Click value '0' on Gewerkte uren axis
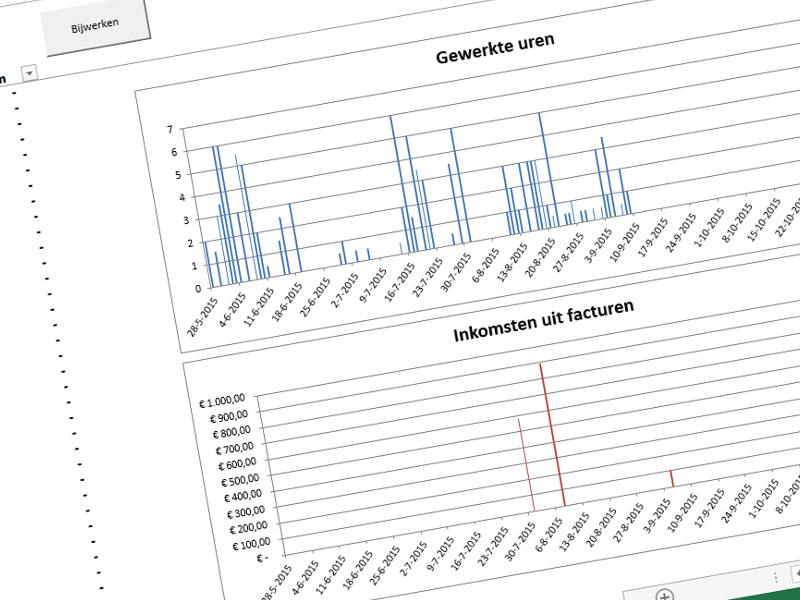The image size is (800, 600). (198, 288)
